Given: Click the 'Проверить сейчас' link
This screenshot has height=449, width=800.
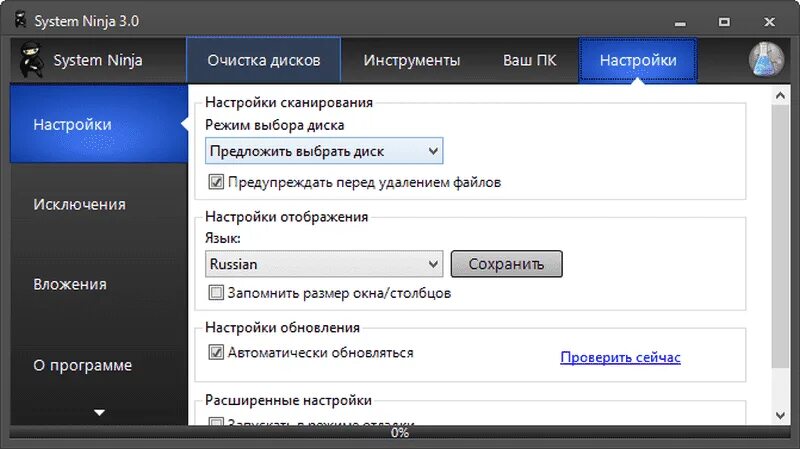Looking at the screenshot, I should coord(620,357).
